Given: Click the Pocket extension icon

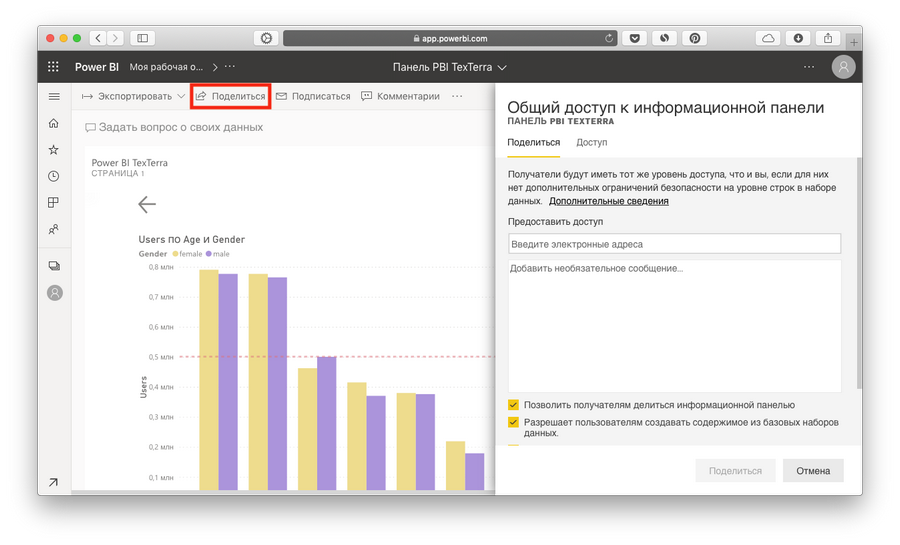Looking at the screenshot, I should pos(634,38).
